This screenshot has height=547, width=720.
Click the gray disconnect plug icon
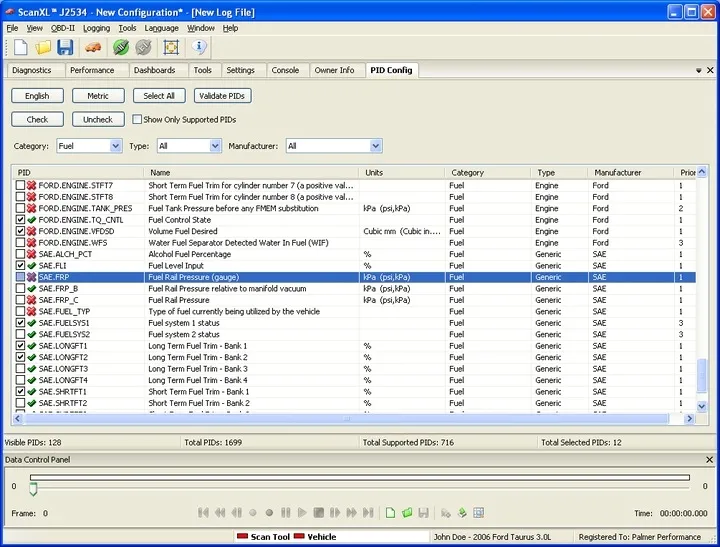tap(143, 47)
